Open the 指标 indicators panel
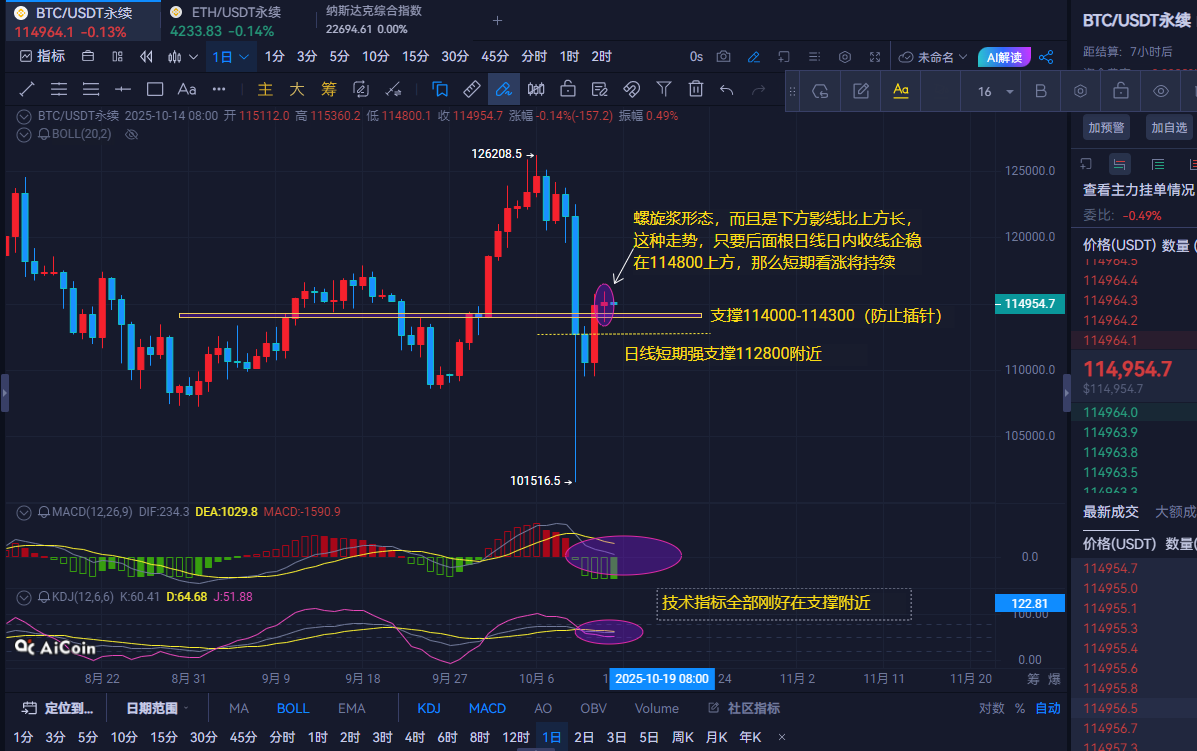The height and width of the screenshot is (751, 1197). click(42, 56)
